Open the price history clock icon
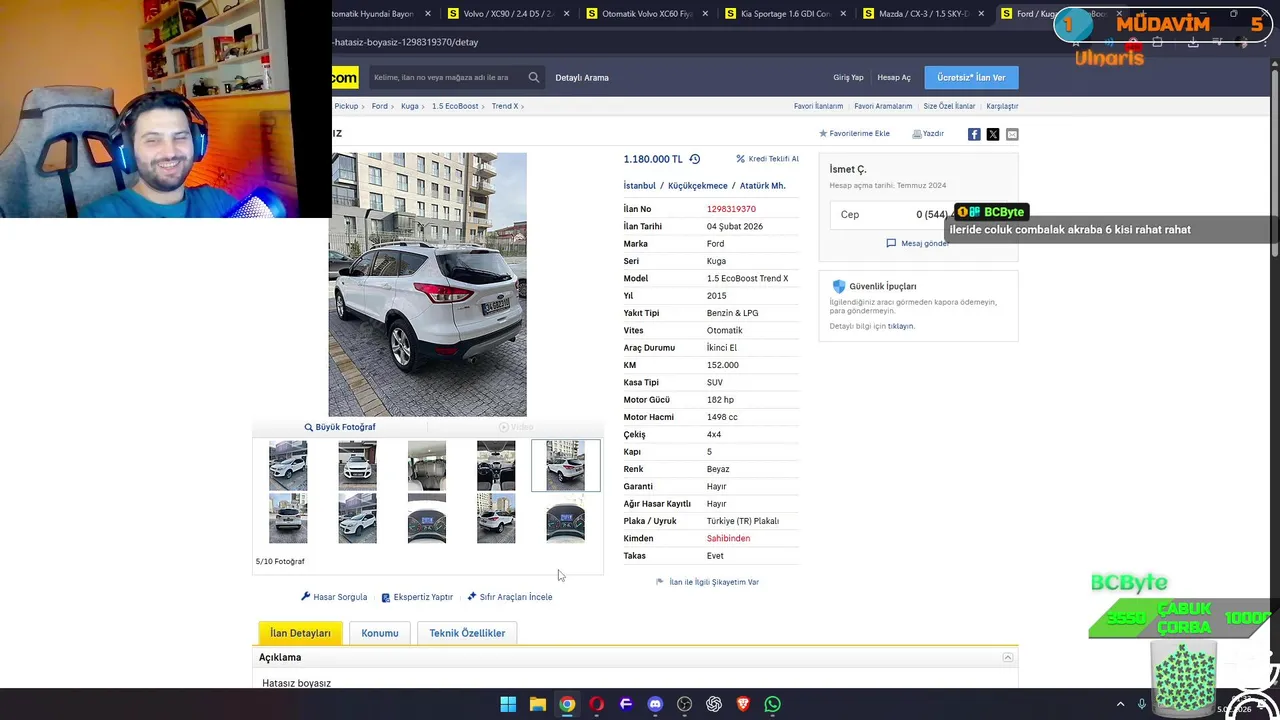The height and width of the screenshot is (720, 1280). (x=695, y=159)
